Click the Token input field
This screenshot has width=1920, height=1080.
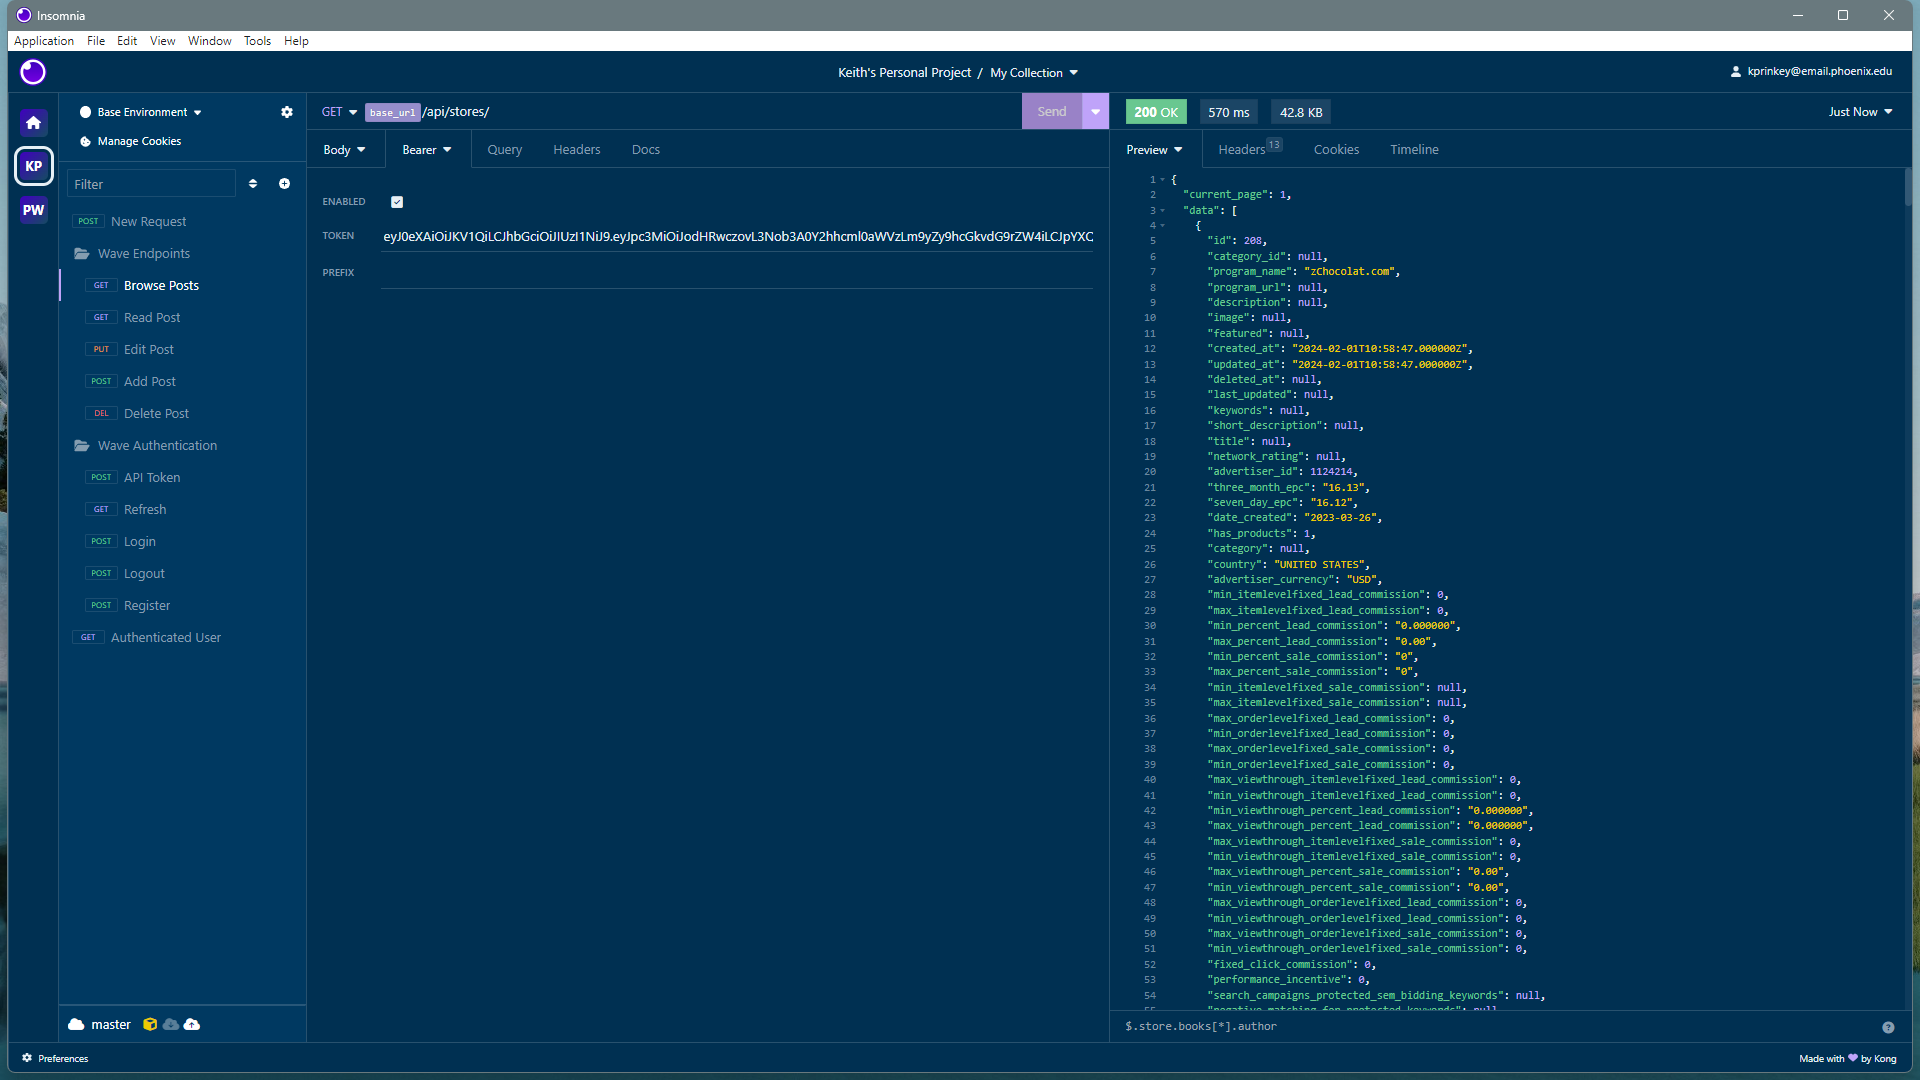737,237
